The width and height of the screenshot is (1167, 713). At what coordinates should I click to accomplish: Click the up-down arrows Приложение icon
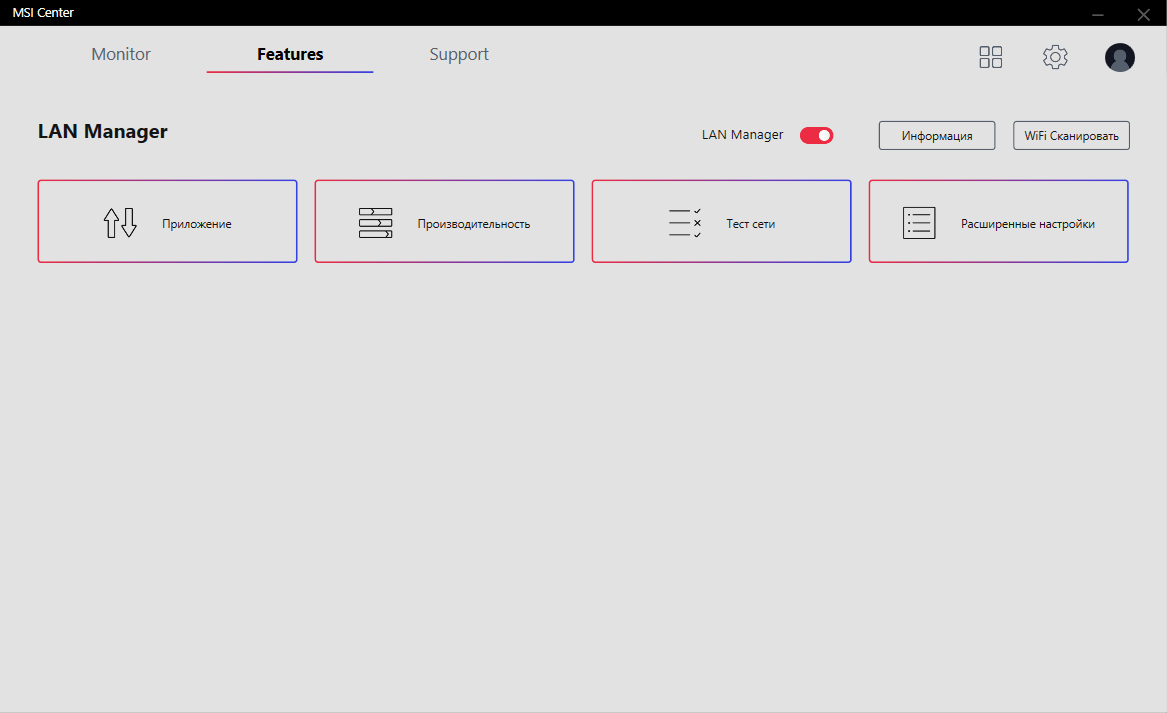(x=120, y=223)
